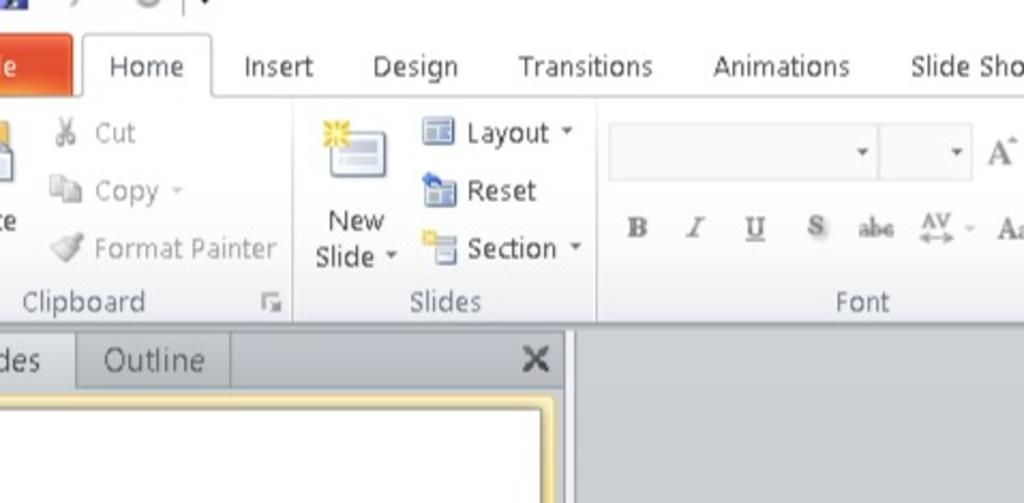Toggle Bold formatting
The height and width of the screenshot is (503, 1024).
coord(637,228)
